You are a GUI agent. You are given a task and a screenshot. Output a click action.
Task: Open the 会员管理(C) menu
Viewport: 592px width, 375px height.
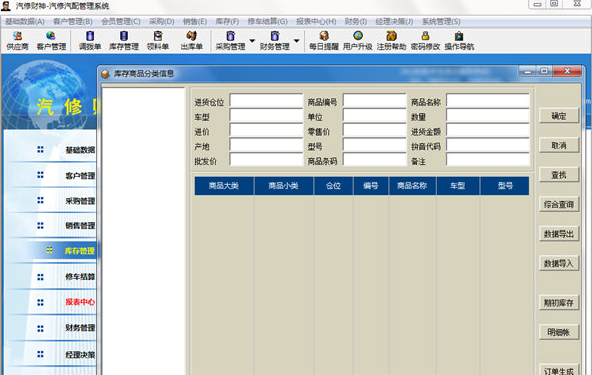pos(121,22)
